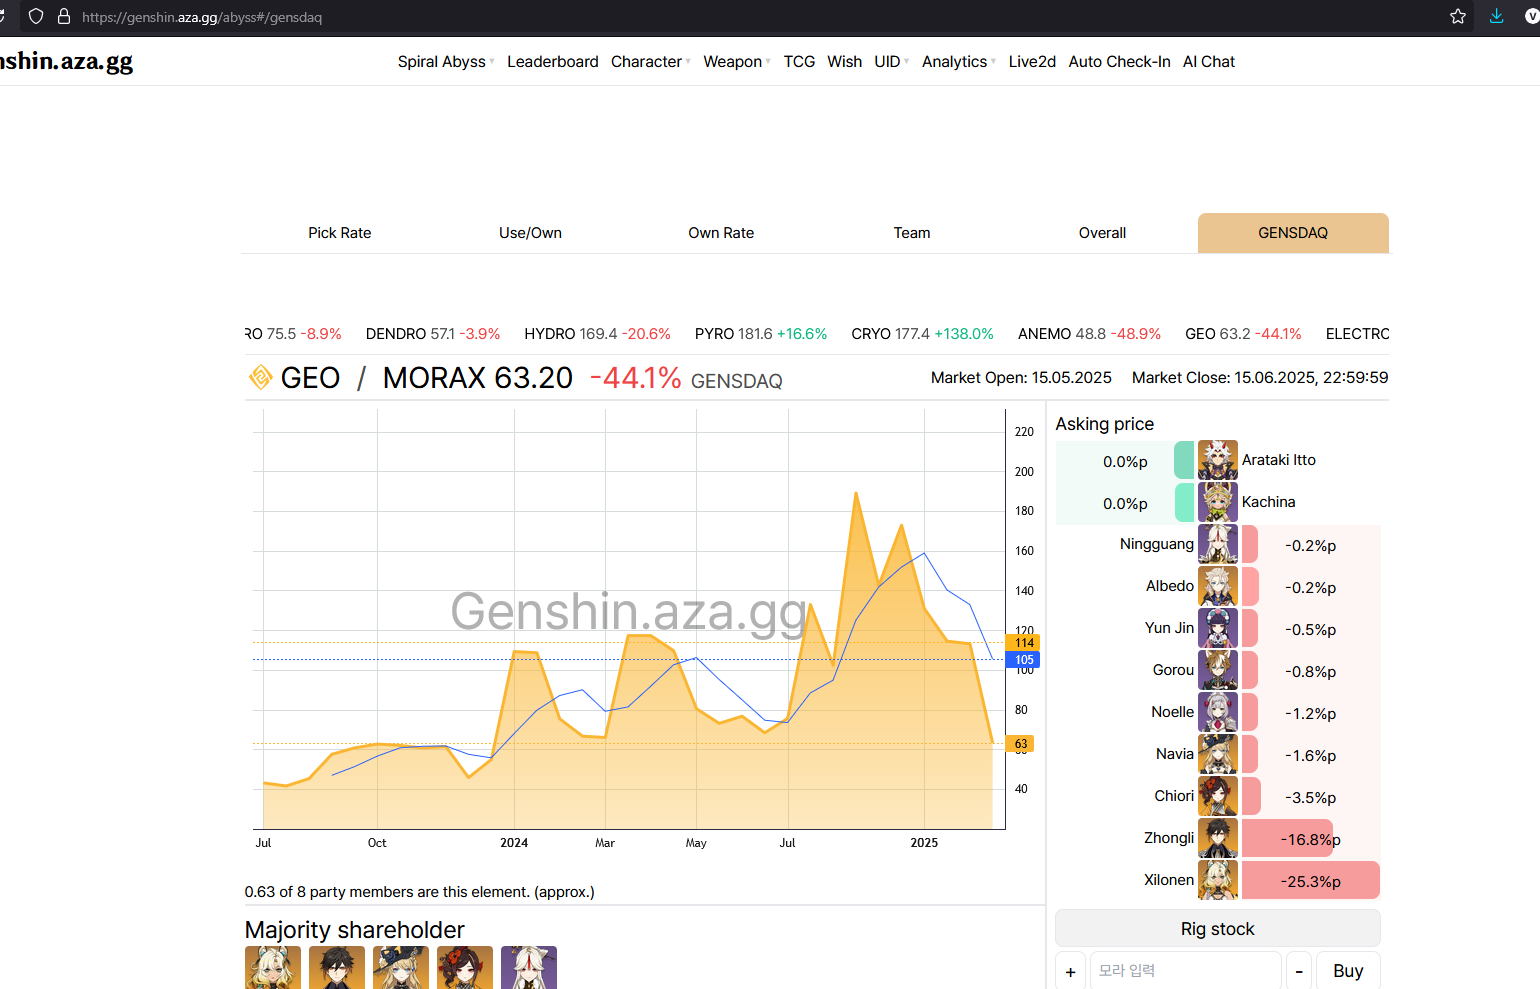Open the browser downloads icon
The image size is (1540, 989).
[x=1496, y=16]
